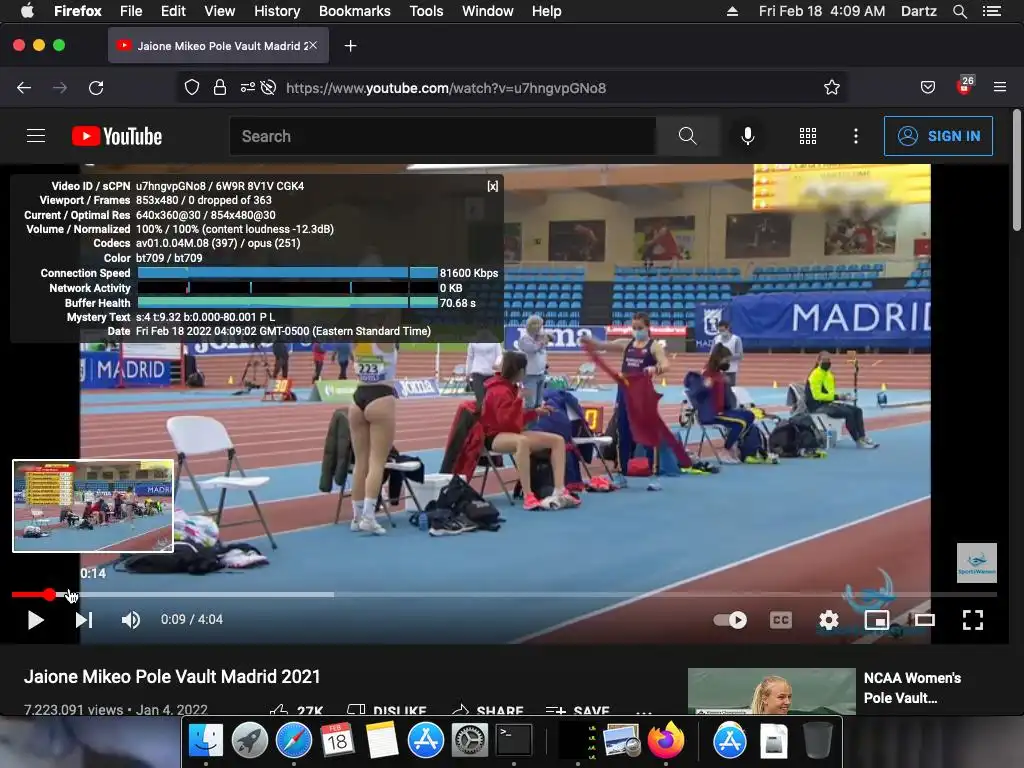Open Firefox application menu

click(1000, 87)
